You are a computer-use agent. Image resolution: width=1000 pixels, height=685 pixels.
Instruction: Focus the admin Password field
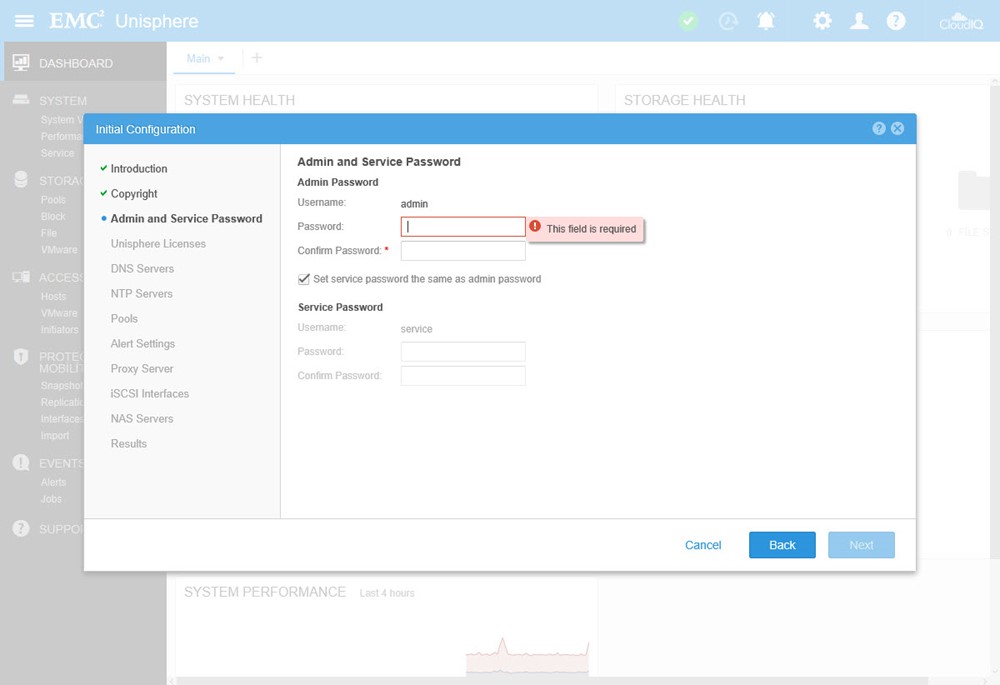(x=463, y=226)
